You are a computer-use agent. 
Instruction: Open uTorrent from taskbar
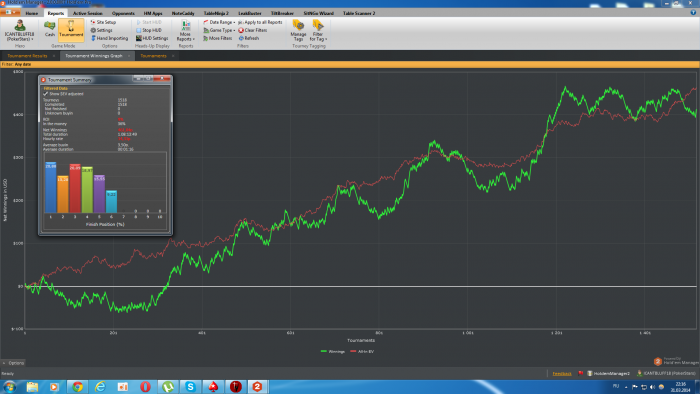point(168,387)
